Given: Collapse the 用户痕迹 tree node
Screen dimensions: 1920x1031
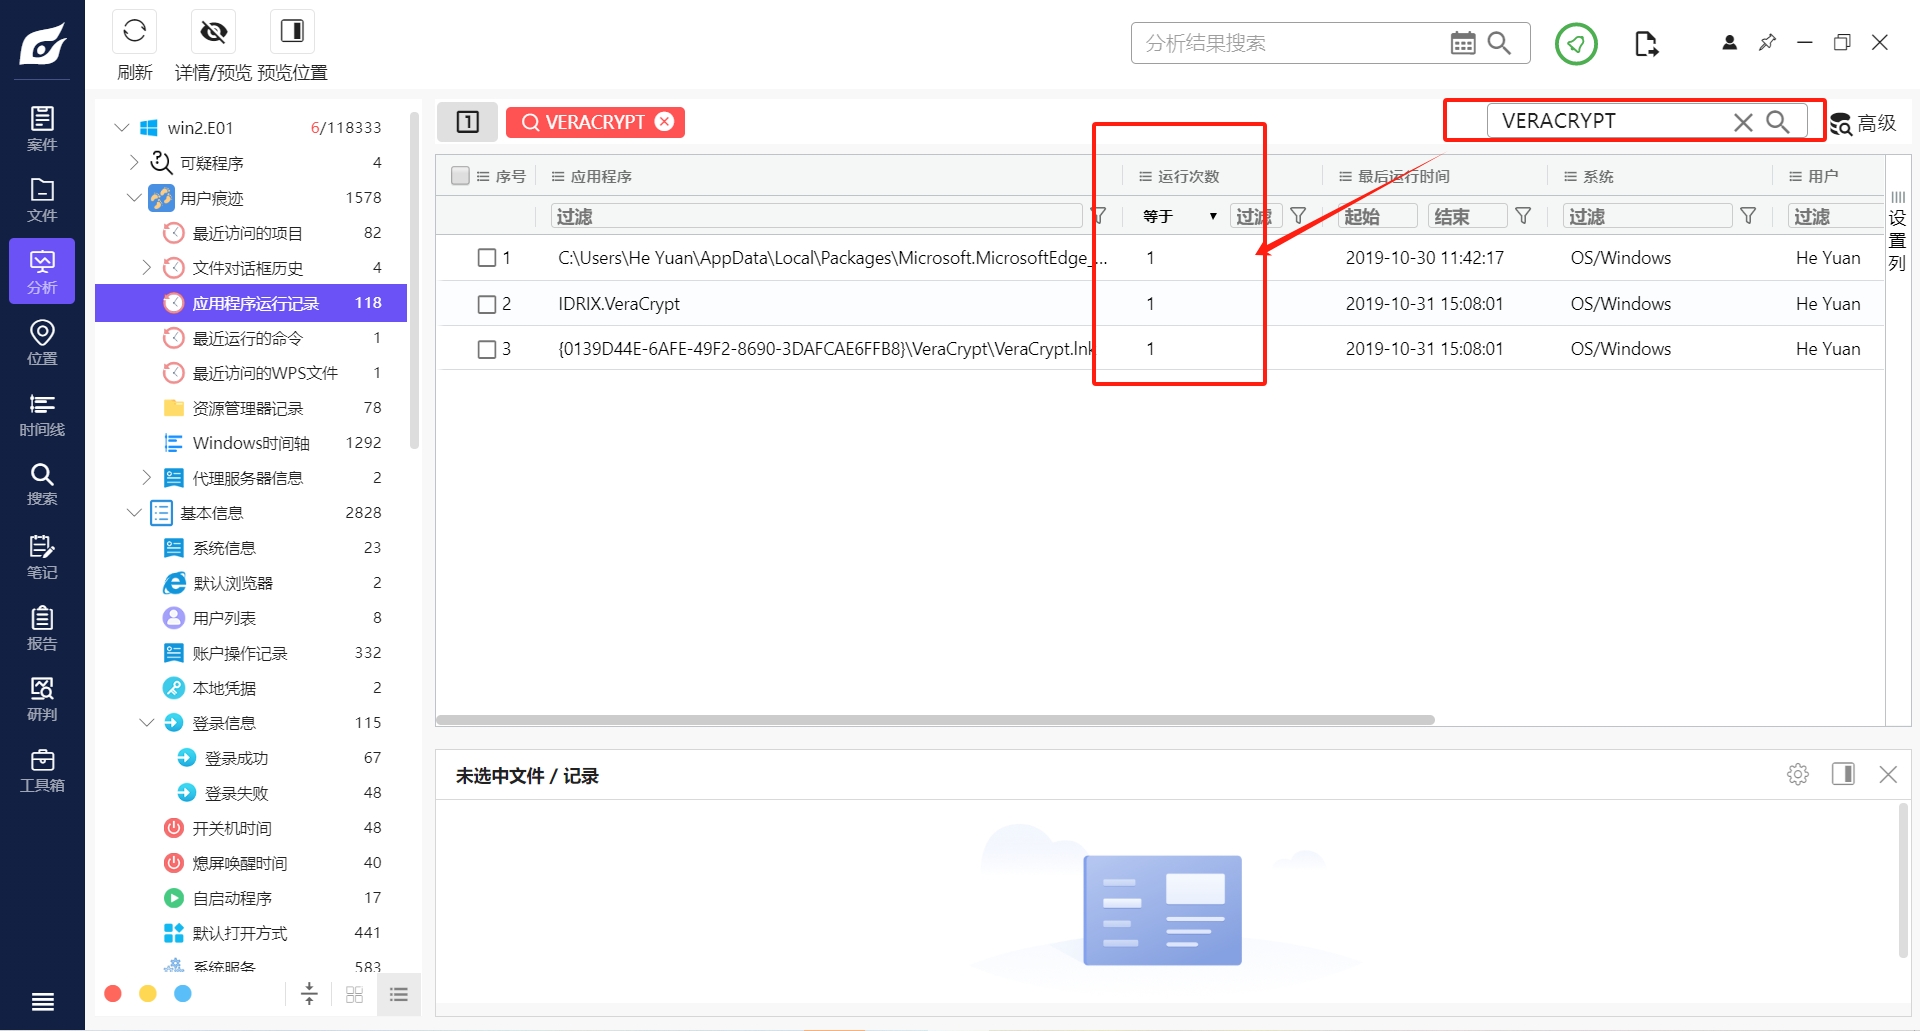Looking at the screenshot, I should [x=134, y=197].
